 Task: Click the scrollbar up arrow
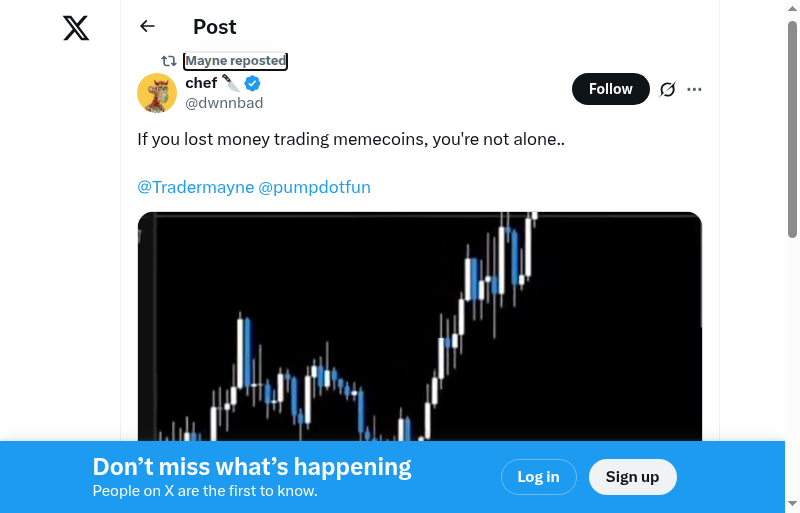(x=792, y=8)
